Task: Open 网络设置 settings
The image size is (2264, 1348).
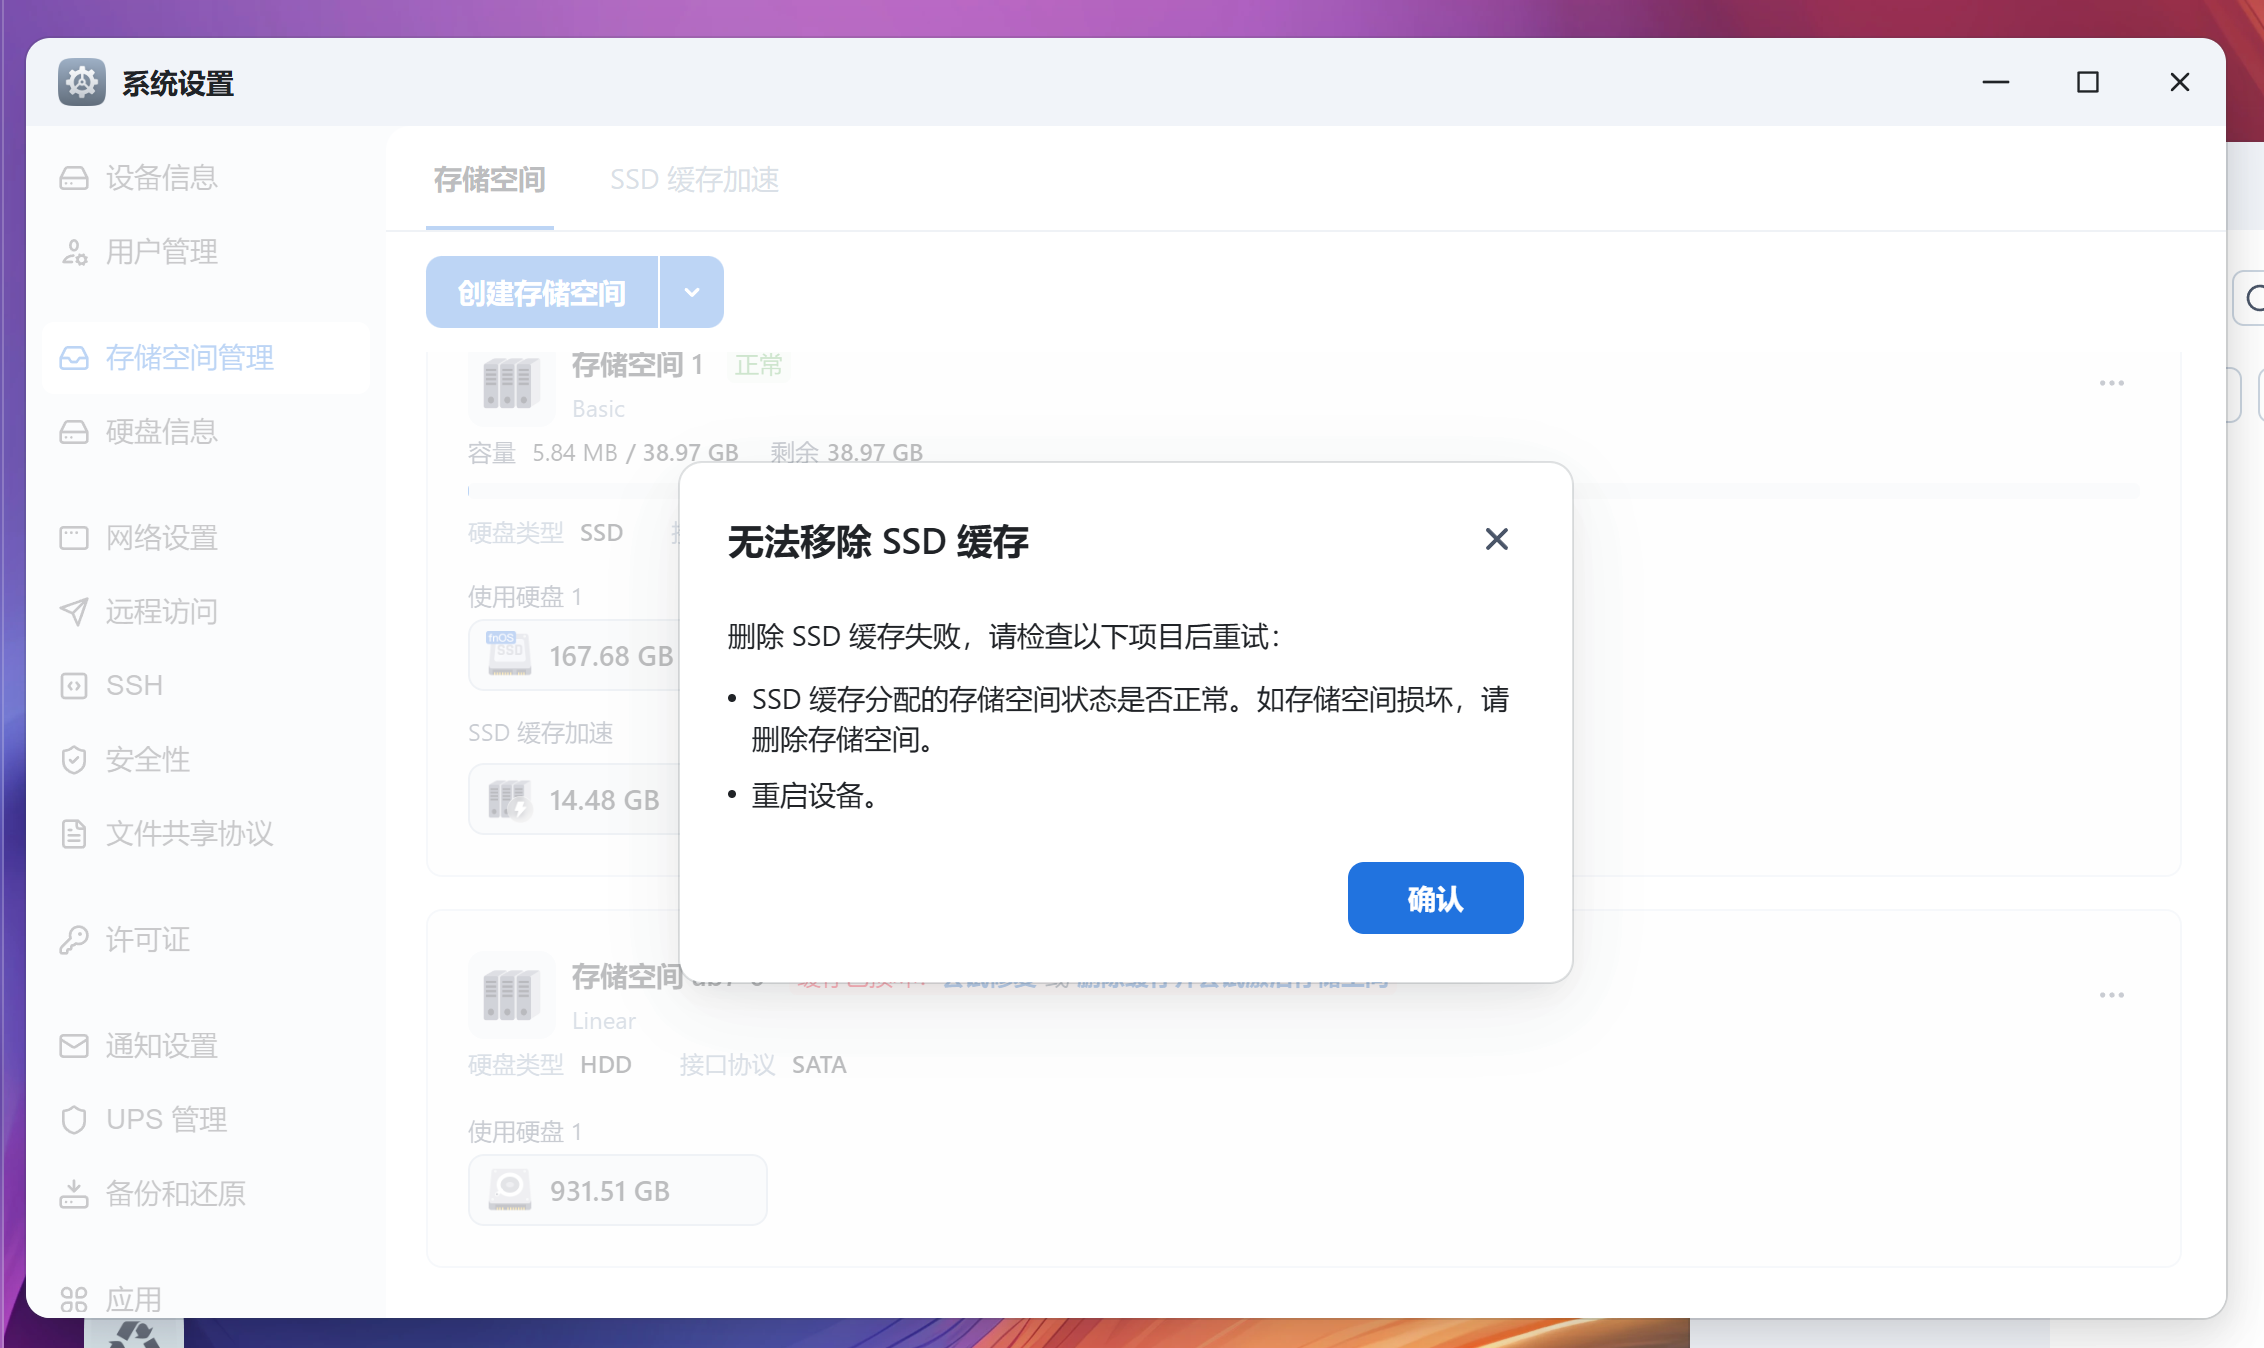Action: click(161, 537)
